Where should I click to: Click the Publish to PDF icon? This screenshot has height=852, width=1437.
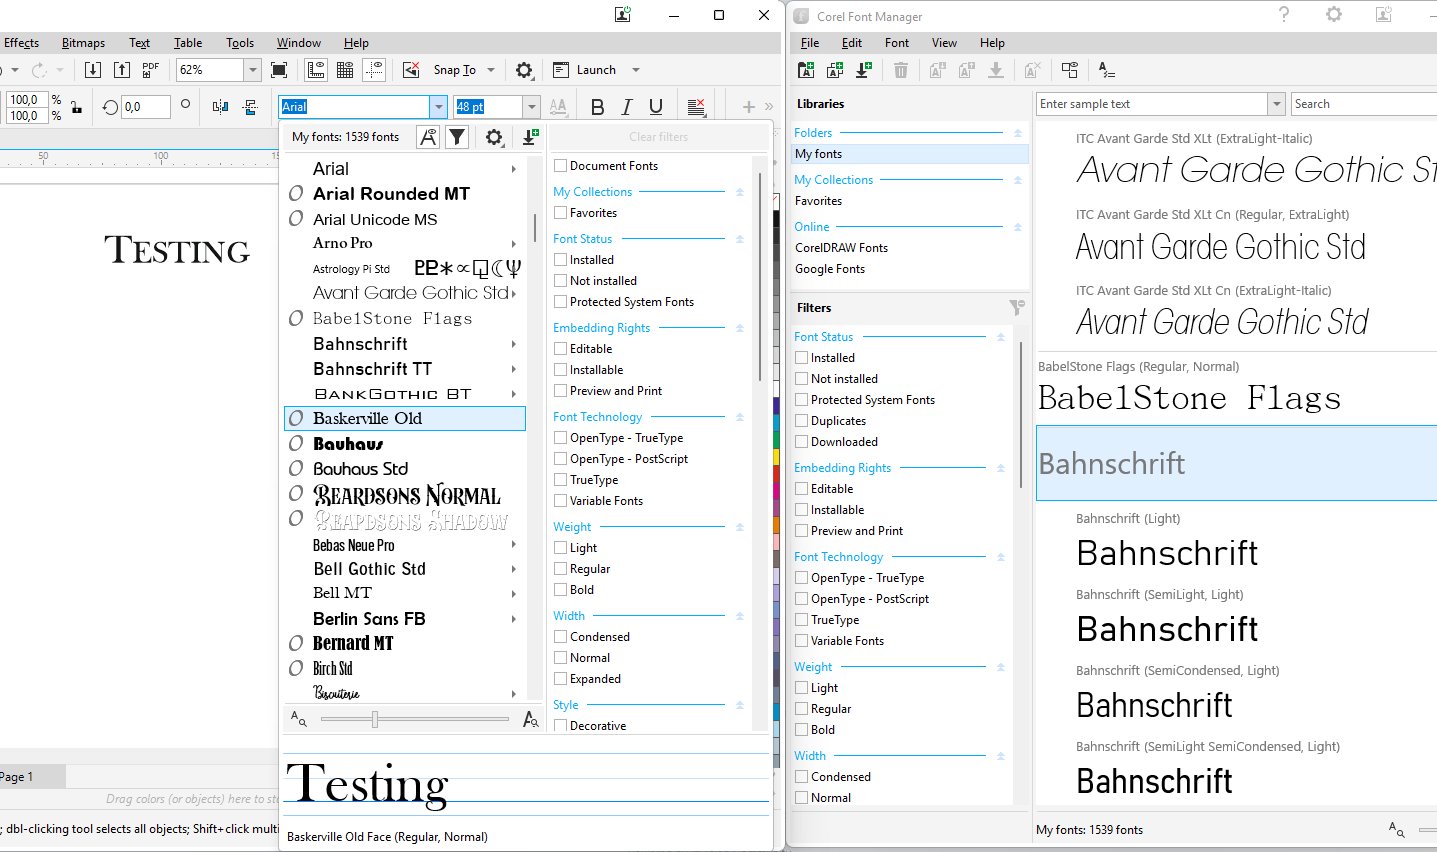click(151, 70)
